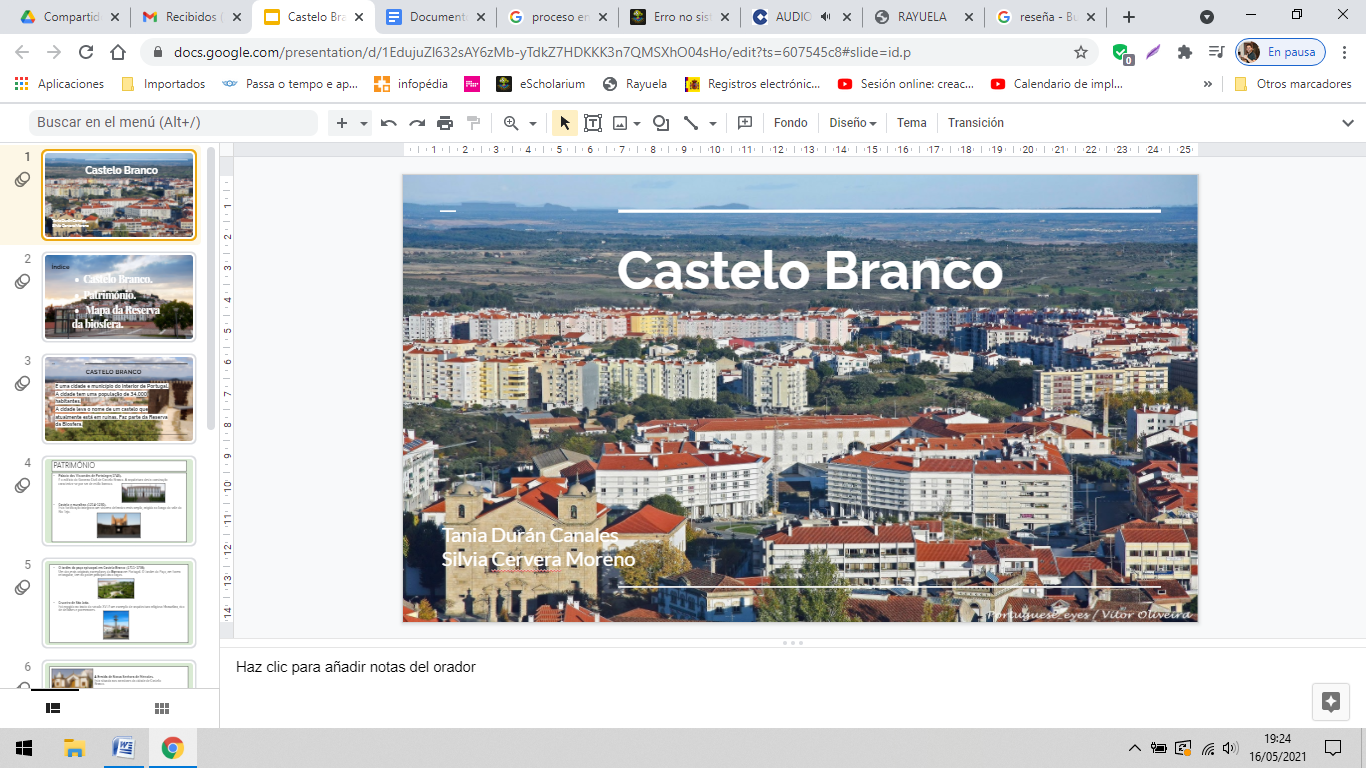1366x768 pixels.
Task: Open the Windows Start menu
Action: pyautogui.click(x=24, y=748)
